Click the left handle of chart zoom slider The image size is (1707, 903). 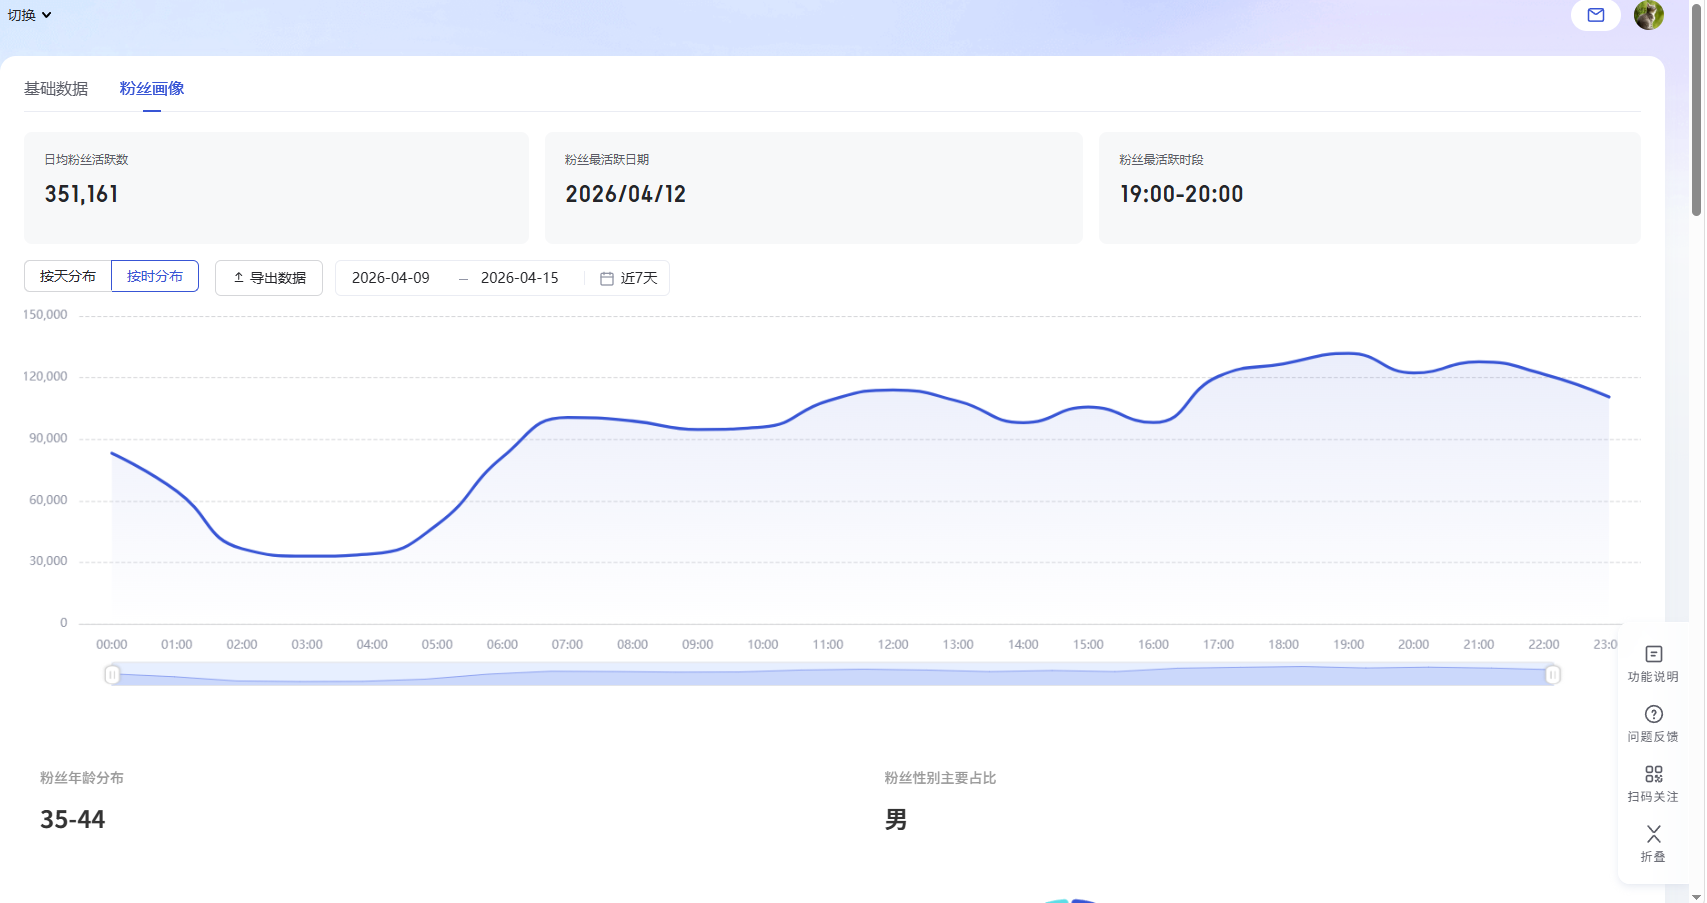tap(112, 675)
